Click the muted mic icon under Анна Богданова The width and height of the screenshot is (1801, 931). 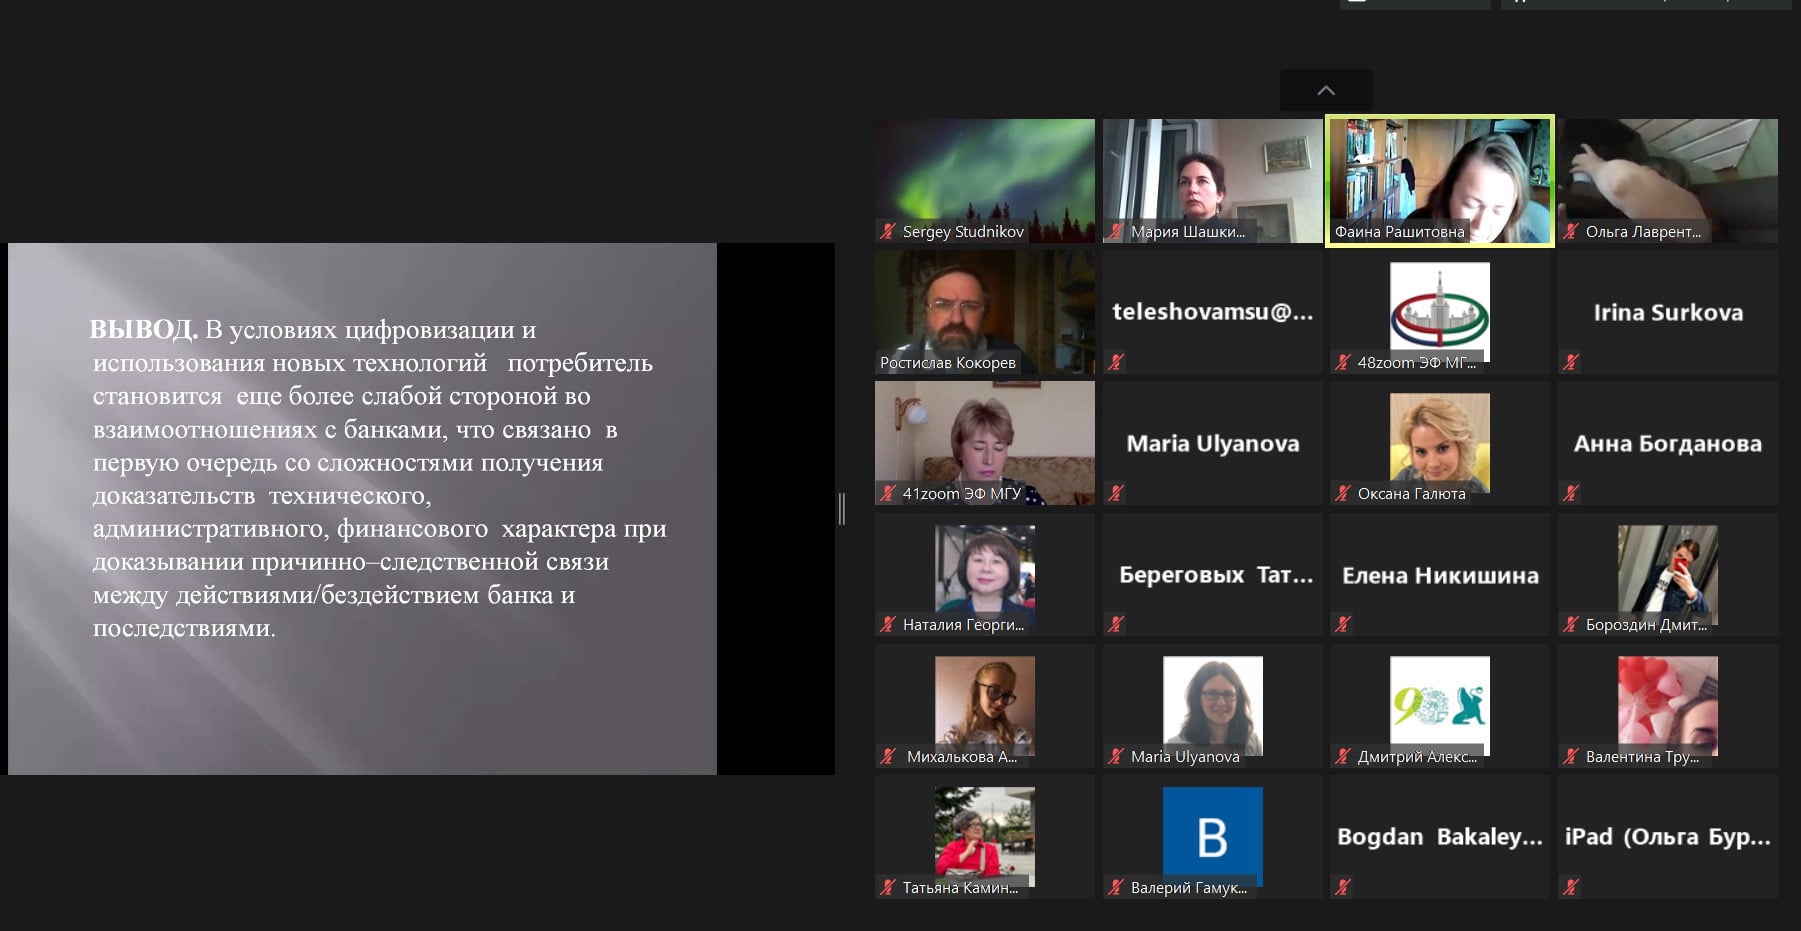(x=1570, y=493)
